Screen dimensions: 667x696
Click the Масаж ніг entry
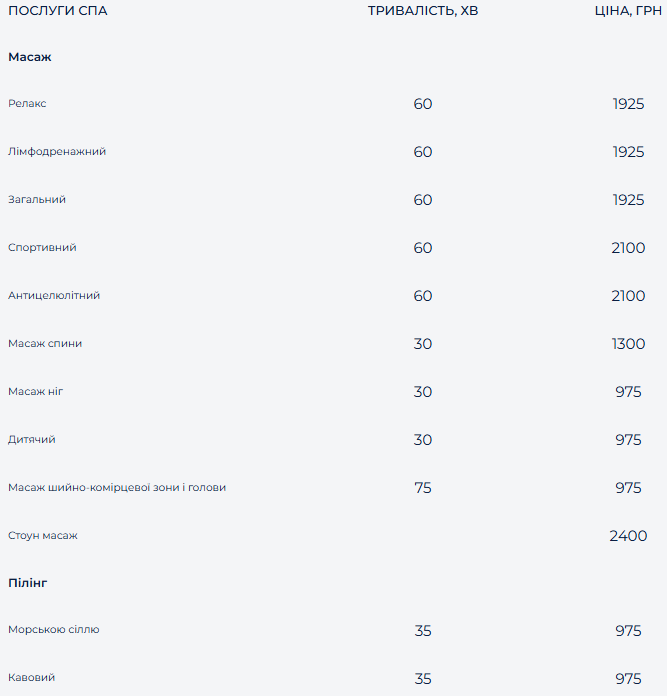36,392
